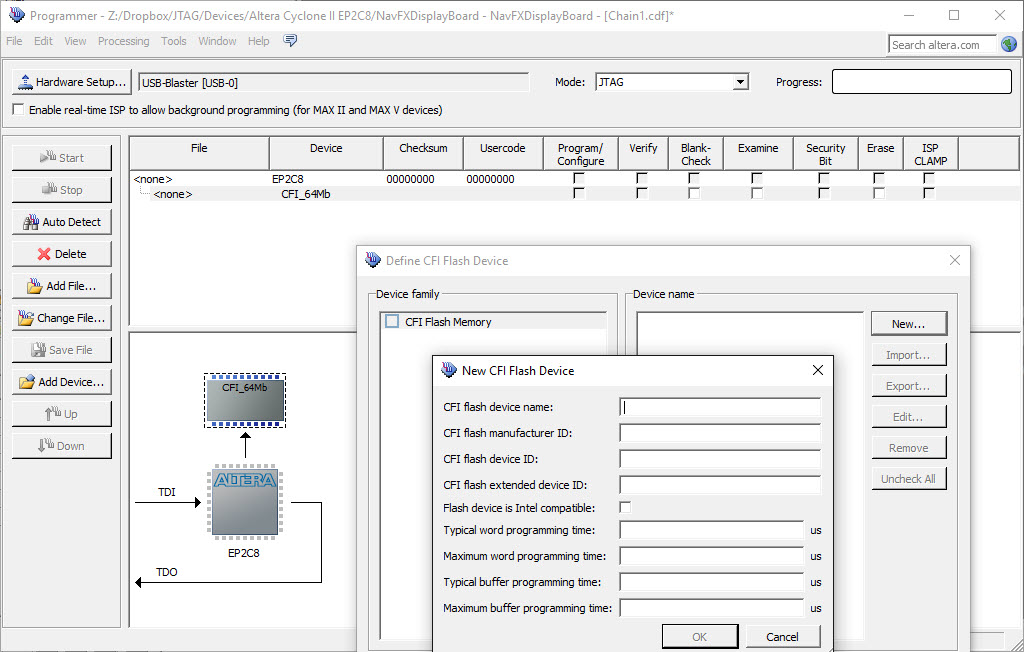Click the New... button in Define CFI Flash Device
The width and height of the screenshot is (1024, 652).
(908, 324)
